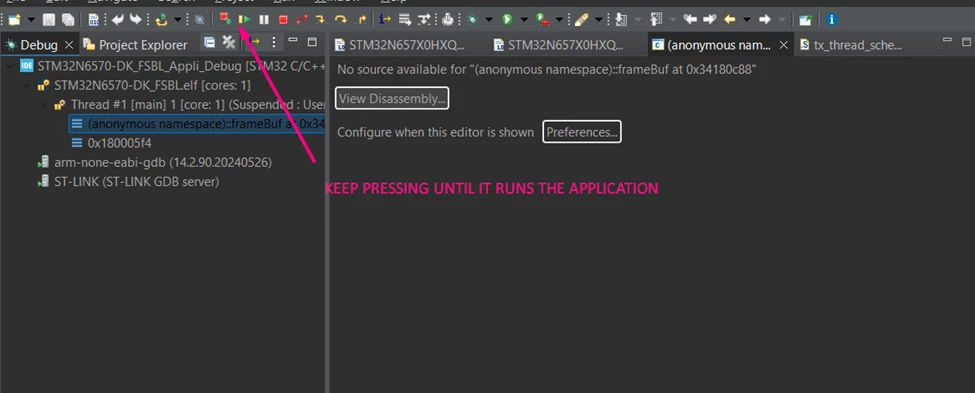Click the External Tools run icon

point(543,20)
